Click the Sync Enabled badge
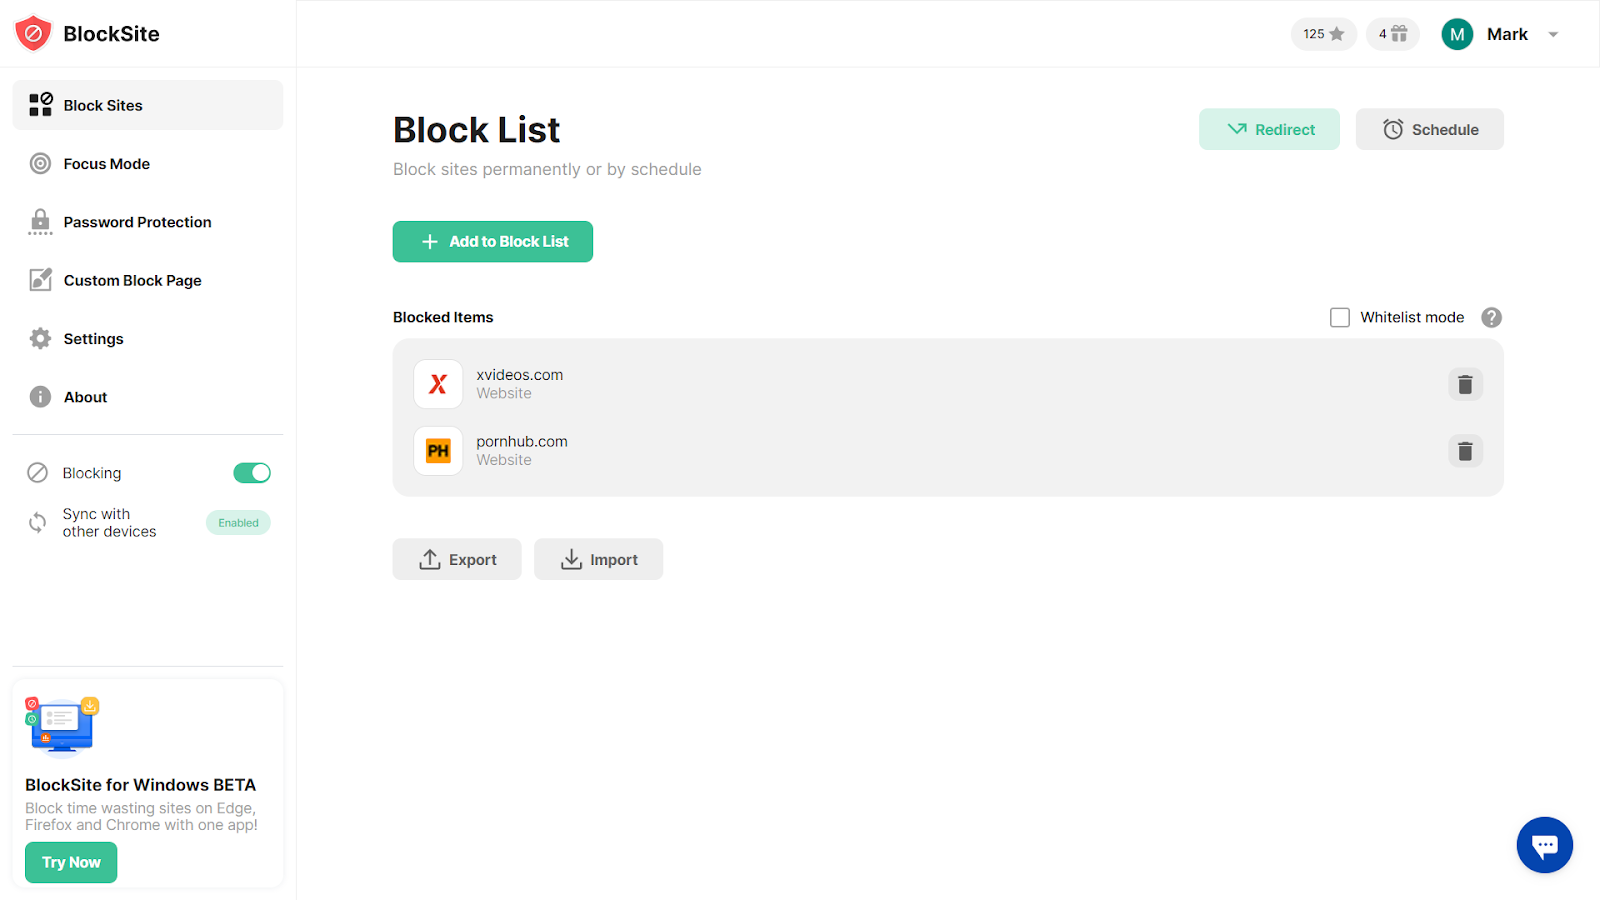Viewport: 1600px width, 900px height. (x=238, y=523)
